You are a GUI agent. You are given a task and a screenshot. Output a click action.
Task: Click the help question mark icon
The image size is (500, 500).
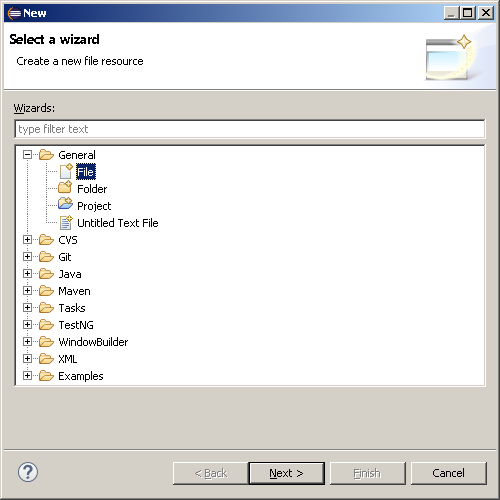tap(28, 472)
